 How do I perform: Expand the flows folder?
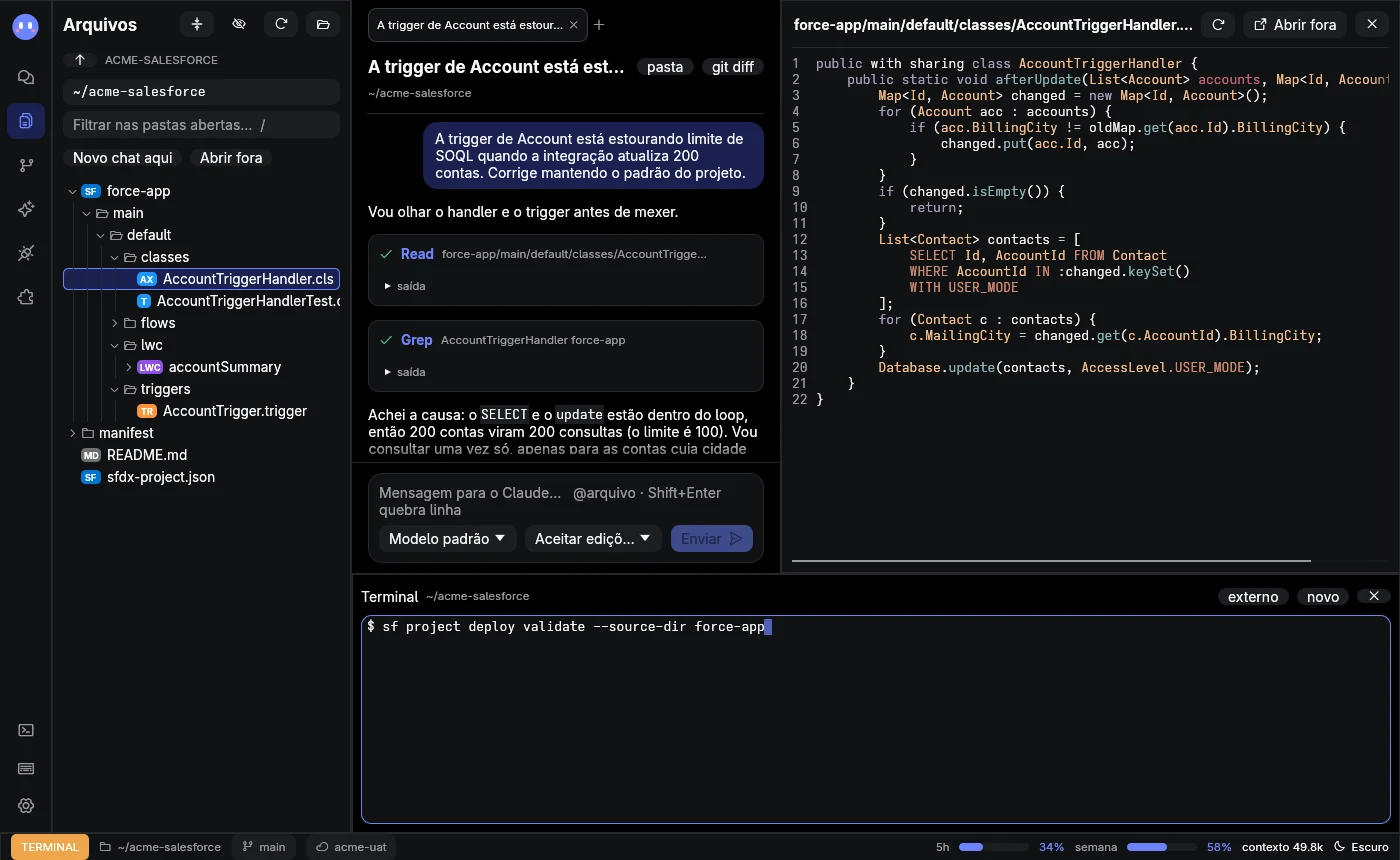(x=115, y=323)
